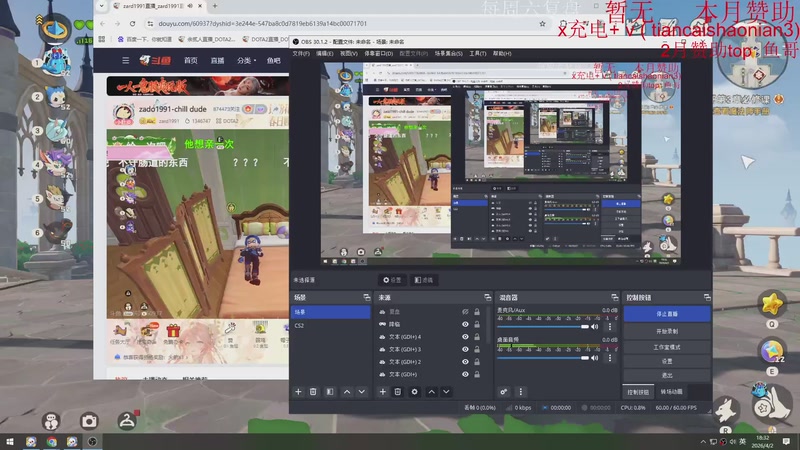This screenshot has width=800, height=450.
Task: Toggle lock on 文本 (GDI+) 2 source
Action: pyautogui.click(x=477, y=362)
